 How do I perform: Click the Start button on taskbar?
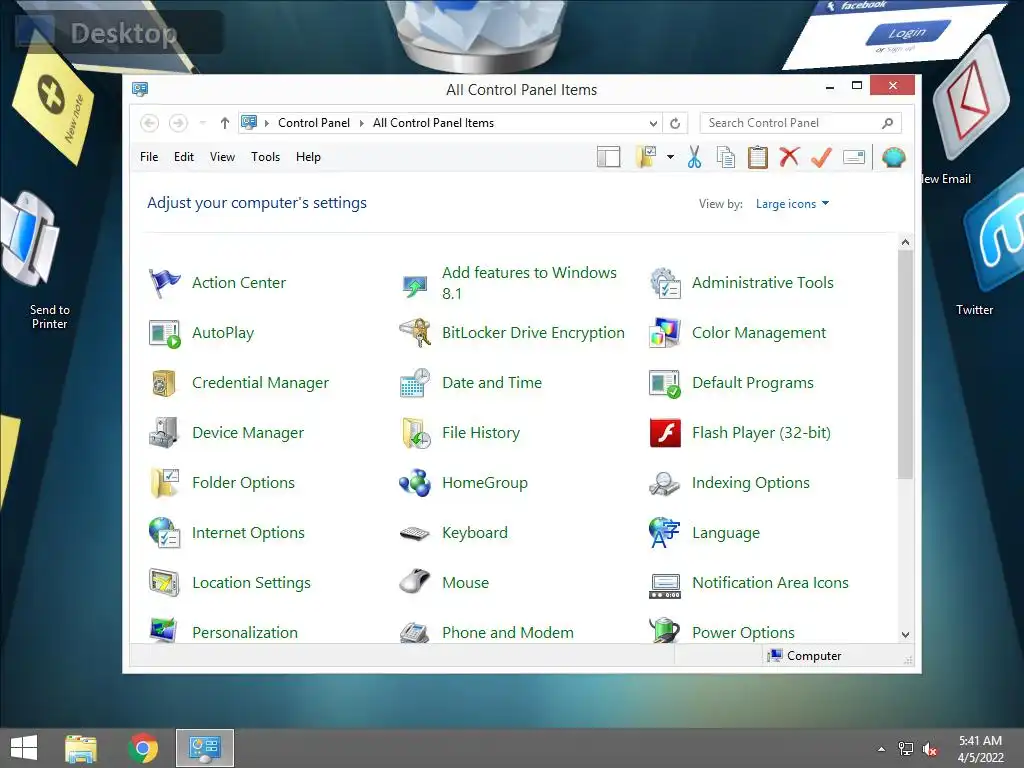click(x=24, y=748)
